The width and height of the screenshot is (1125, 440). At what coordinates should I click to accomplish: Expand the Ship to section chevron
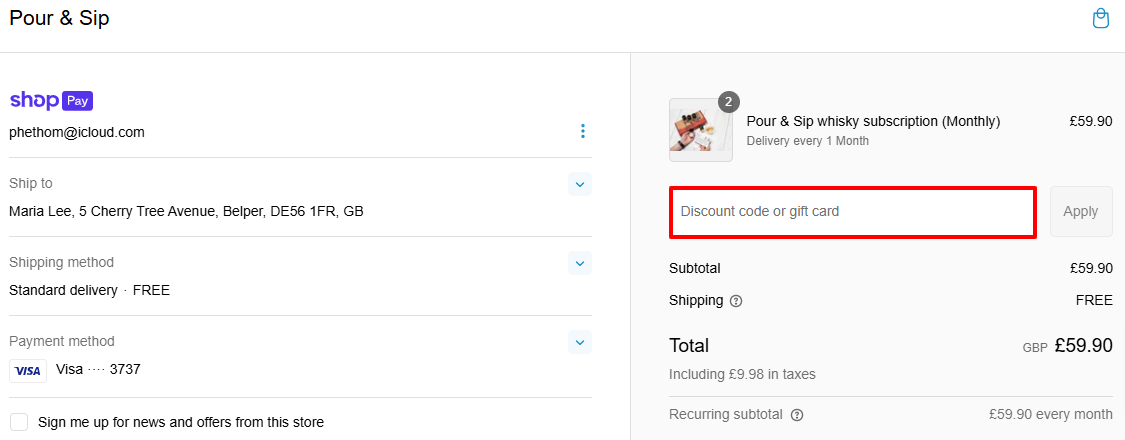click(580, 184)
